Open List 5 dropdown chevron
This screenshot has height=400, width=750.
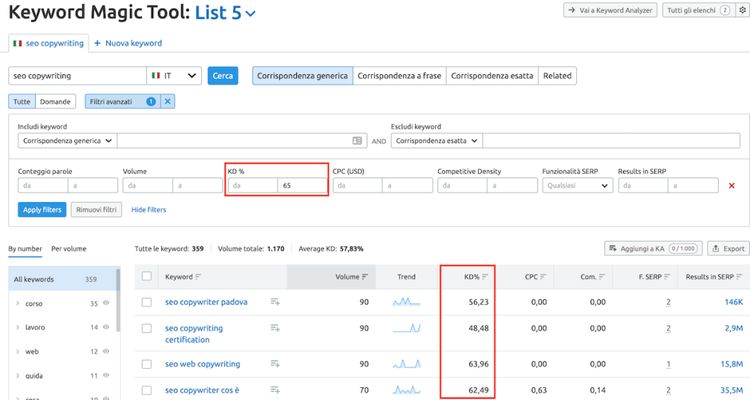point(251,14)
